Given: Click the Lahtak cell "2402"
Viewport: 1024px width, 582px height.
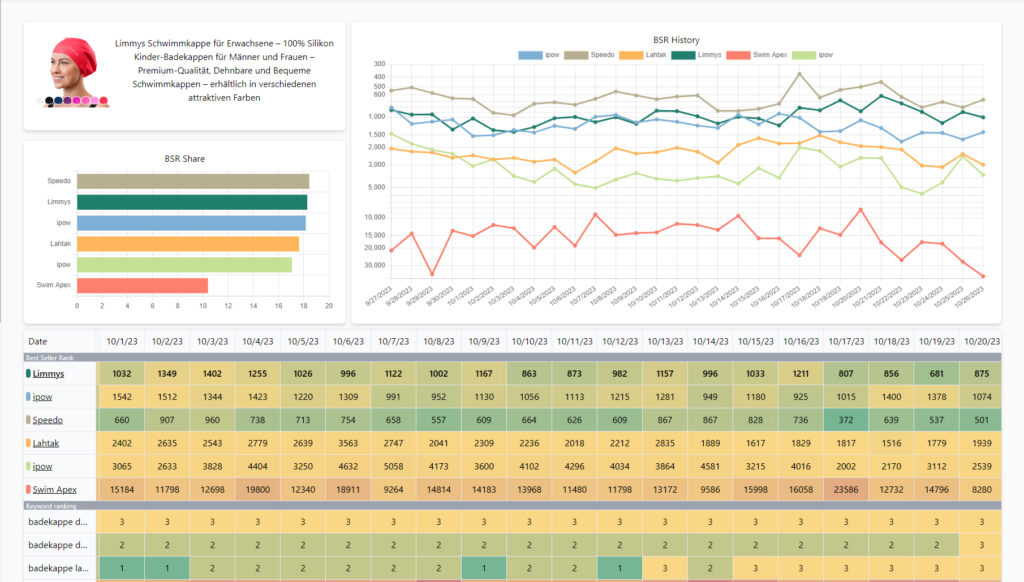Looking at the screenshot, I should pyautogui.click(x=121, y=443).
